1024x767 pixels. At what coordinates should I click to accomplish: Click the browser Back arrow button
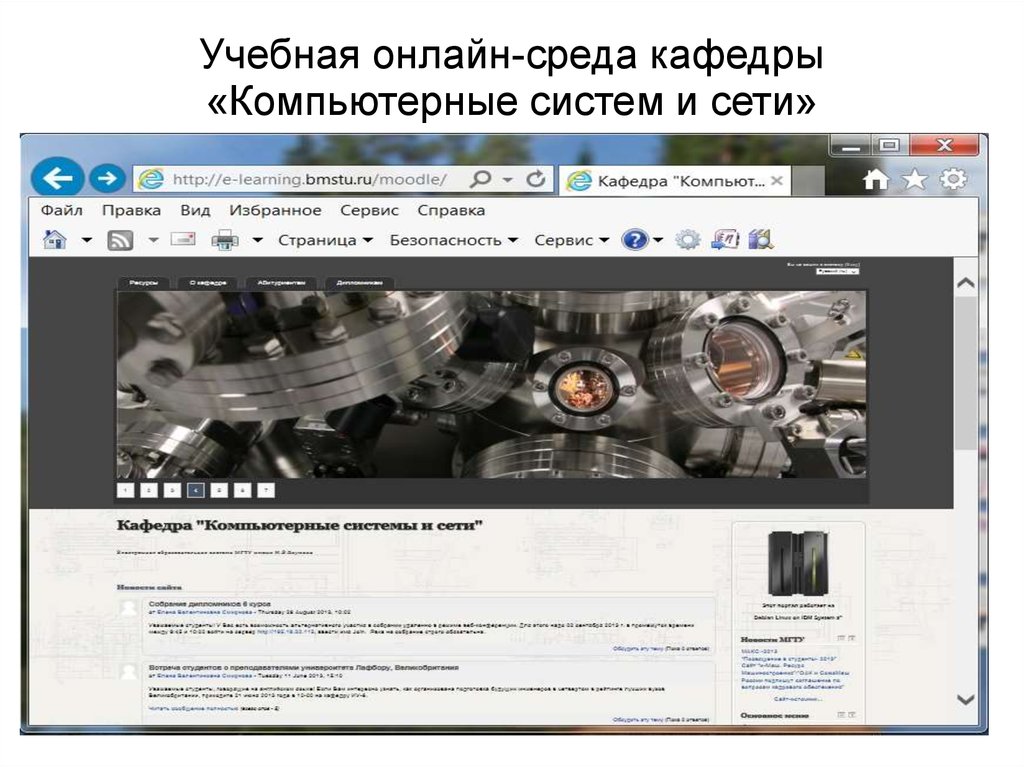(x=58, y=179)
